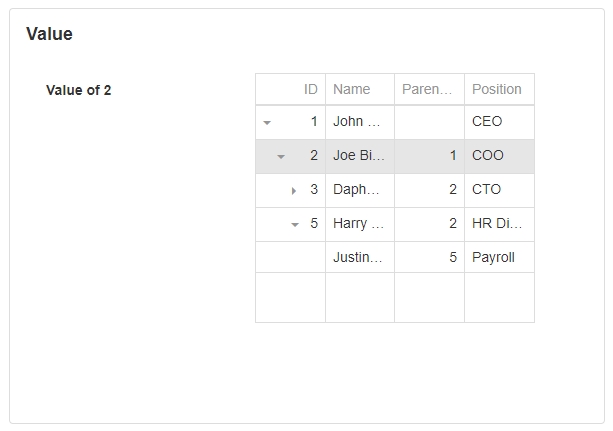Select the John name cell
Screen dimensions: 613x431
(358, 122)
